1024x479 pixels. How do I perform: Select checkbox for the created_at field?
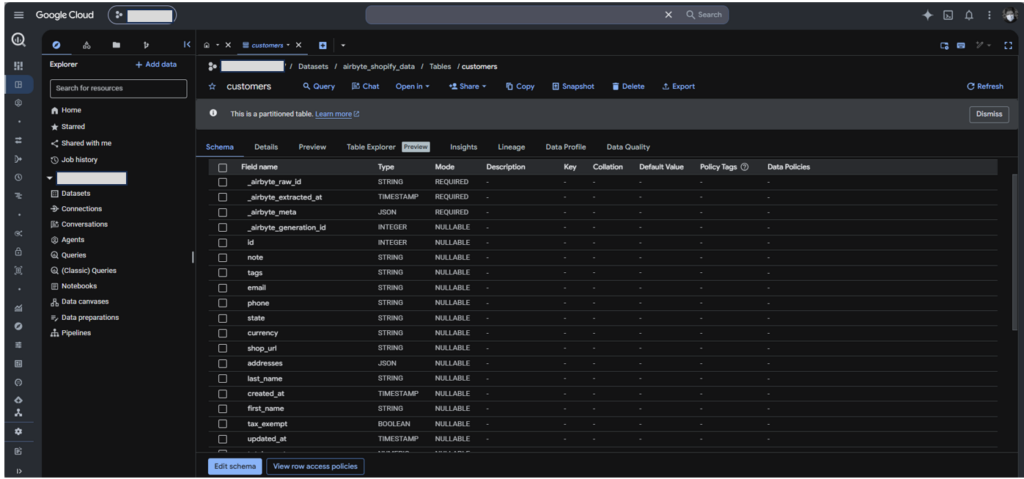tap(223, 394)
